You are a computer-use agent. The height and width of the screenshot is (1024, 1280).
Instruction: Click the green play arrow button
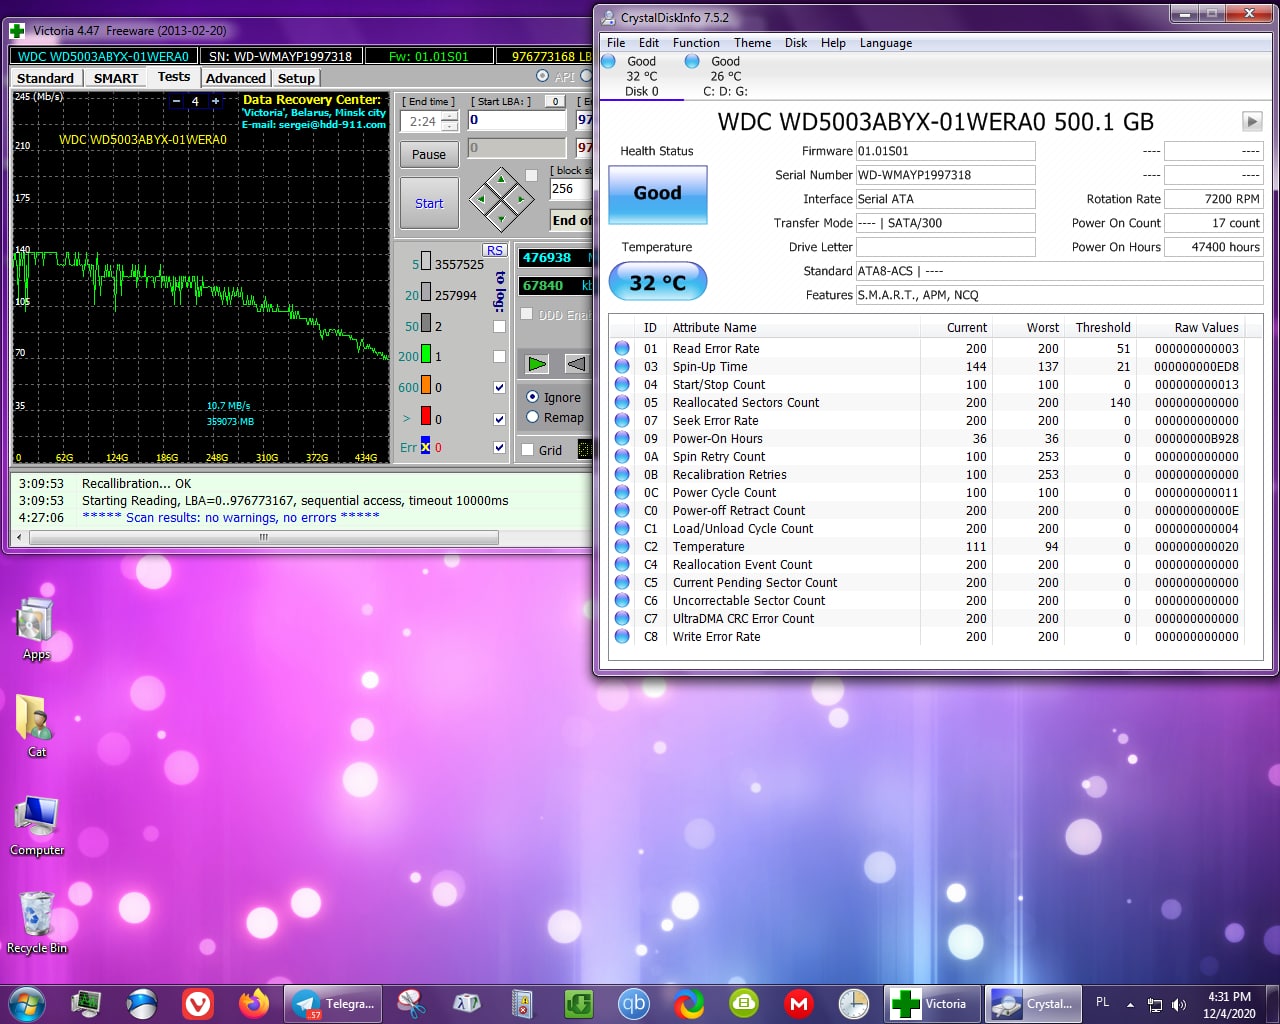pos(537,364)
